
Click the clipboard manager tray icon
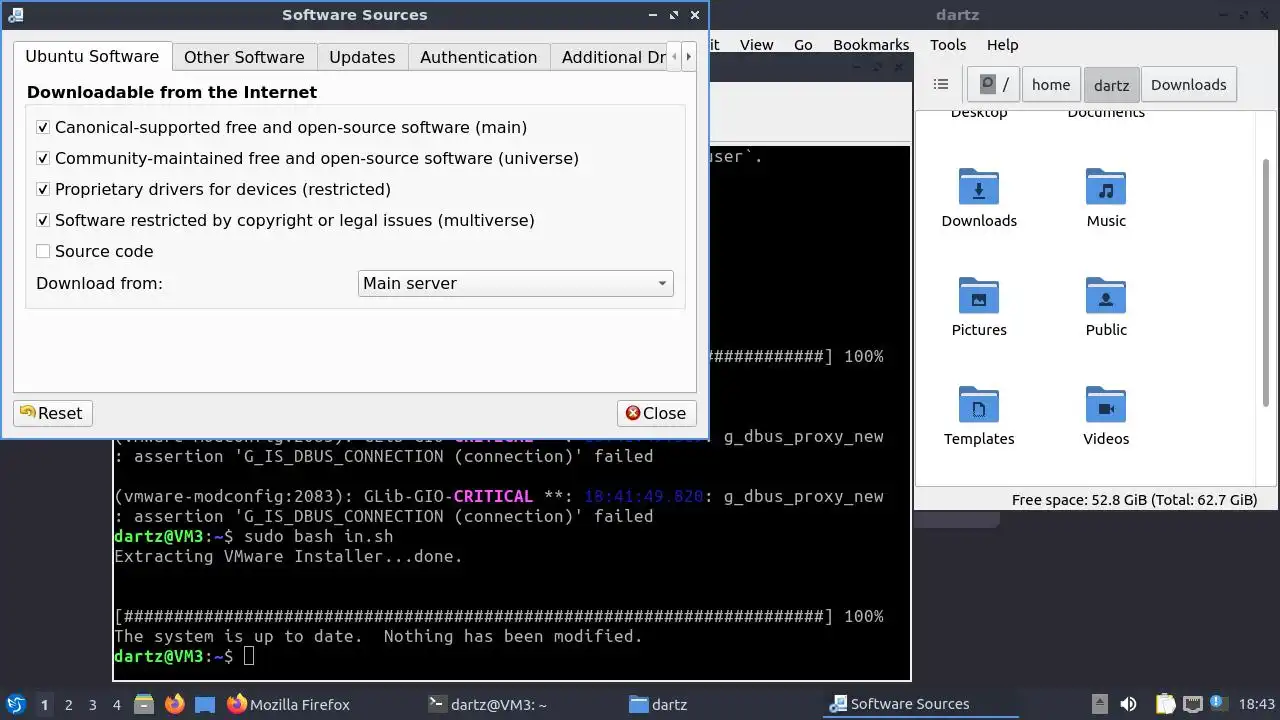[1164, 704]
